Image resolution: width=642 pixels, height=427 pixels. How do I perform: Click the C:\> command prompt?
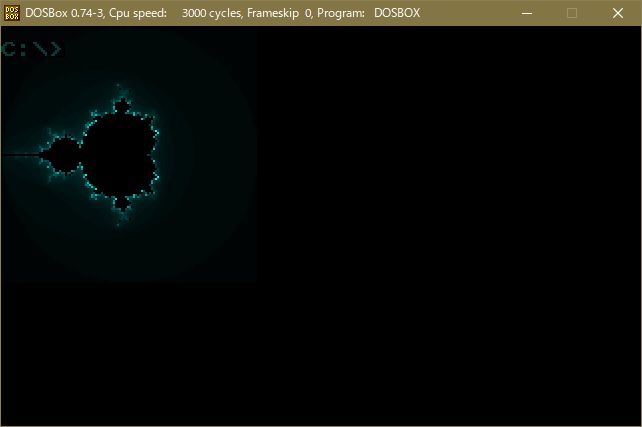point(32,49)
